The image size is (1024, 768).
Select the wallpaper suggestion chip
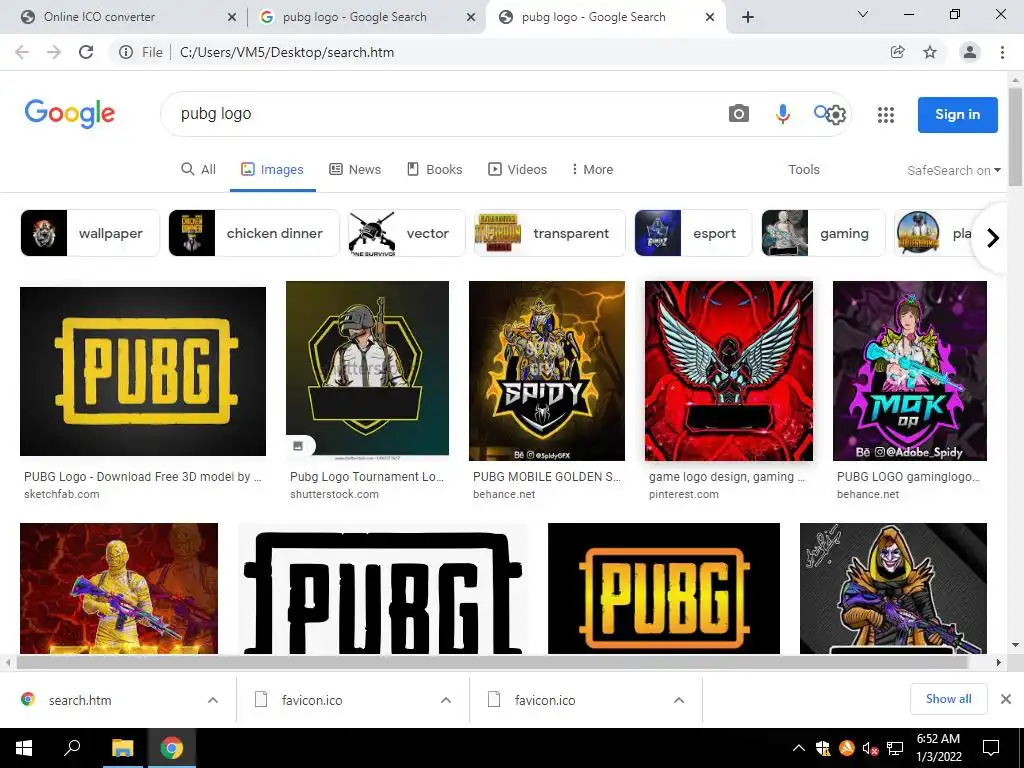coord(90,233)
